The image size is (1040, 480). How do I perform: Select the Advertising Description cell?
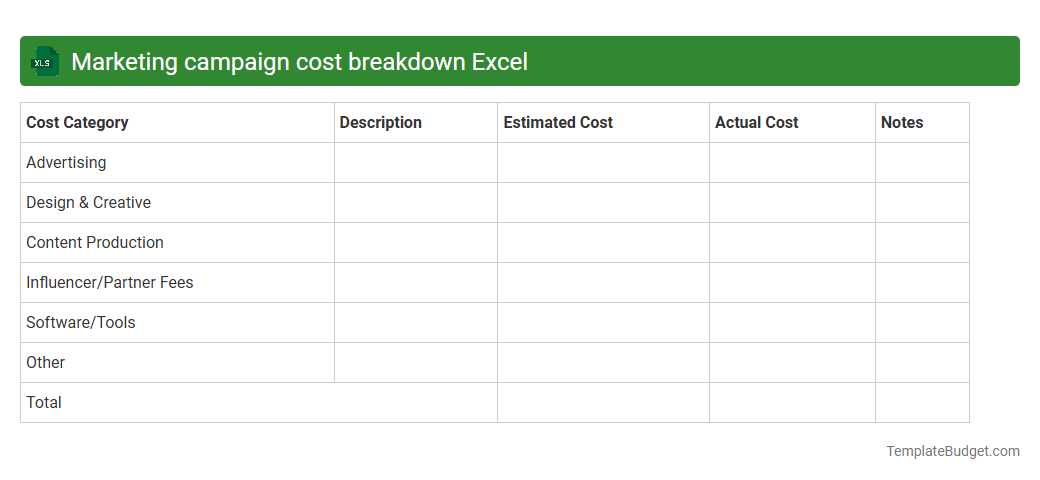(416, 162)
